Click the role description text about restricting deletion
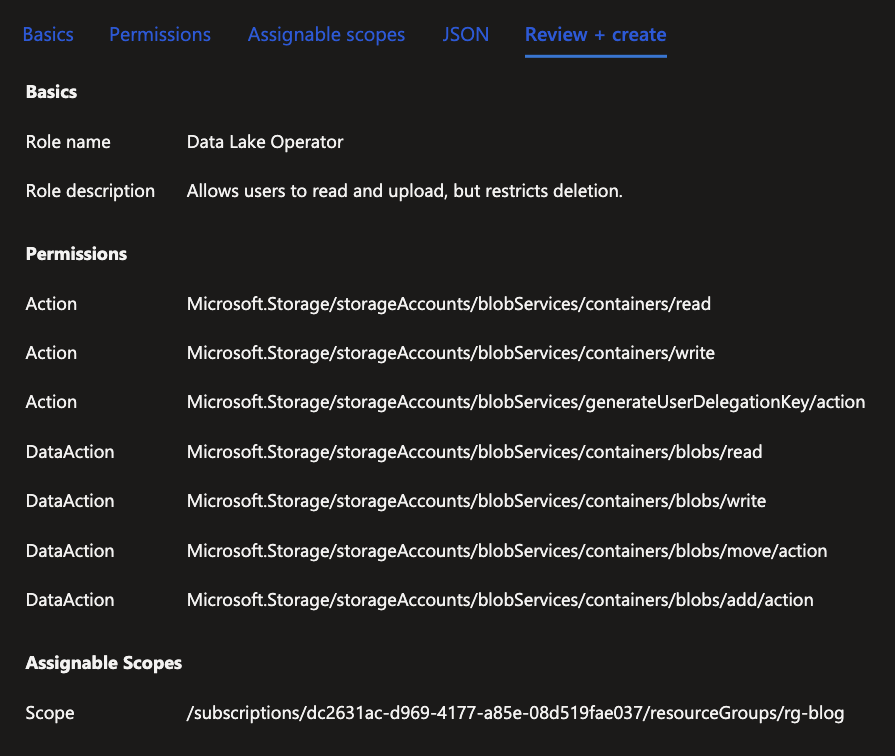This screenshot has height=756, width=895. (404, 191)
